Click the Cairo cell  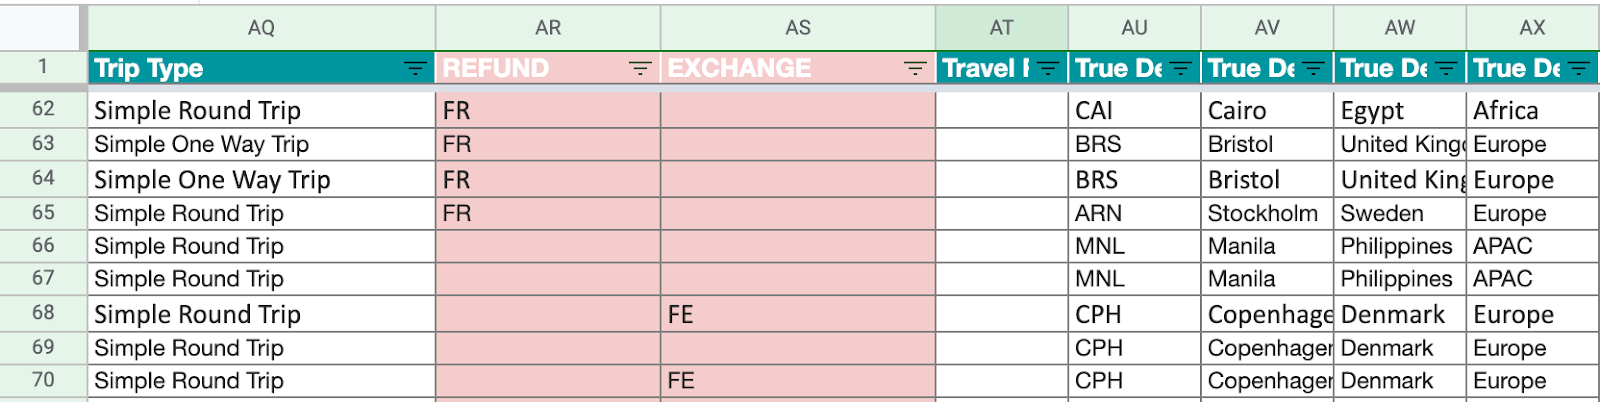(x=1266, y=110)
